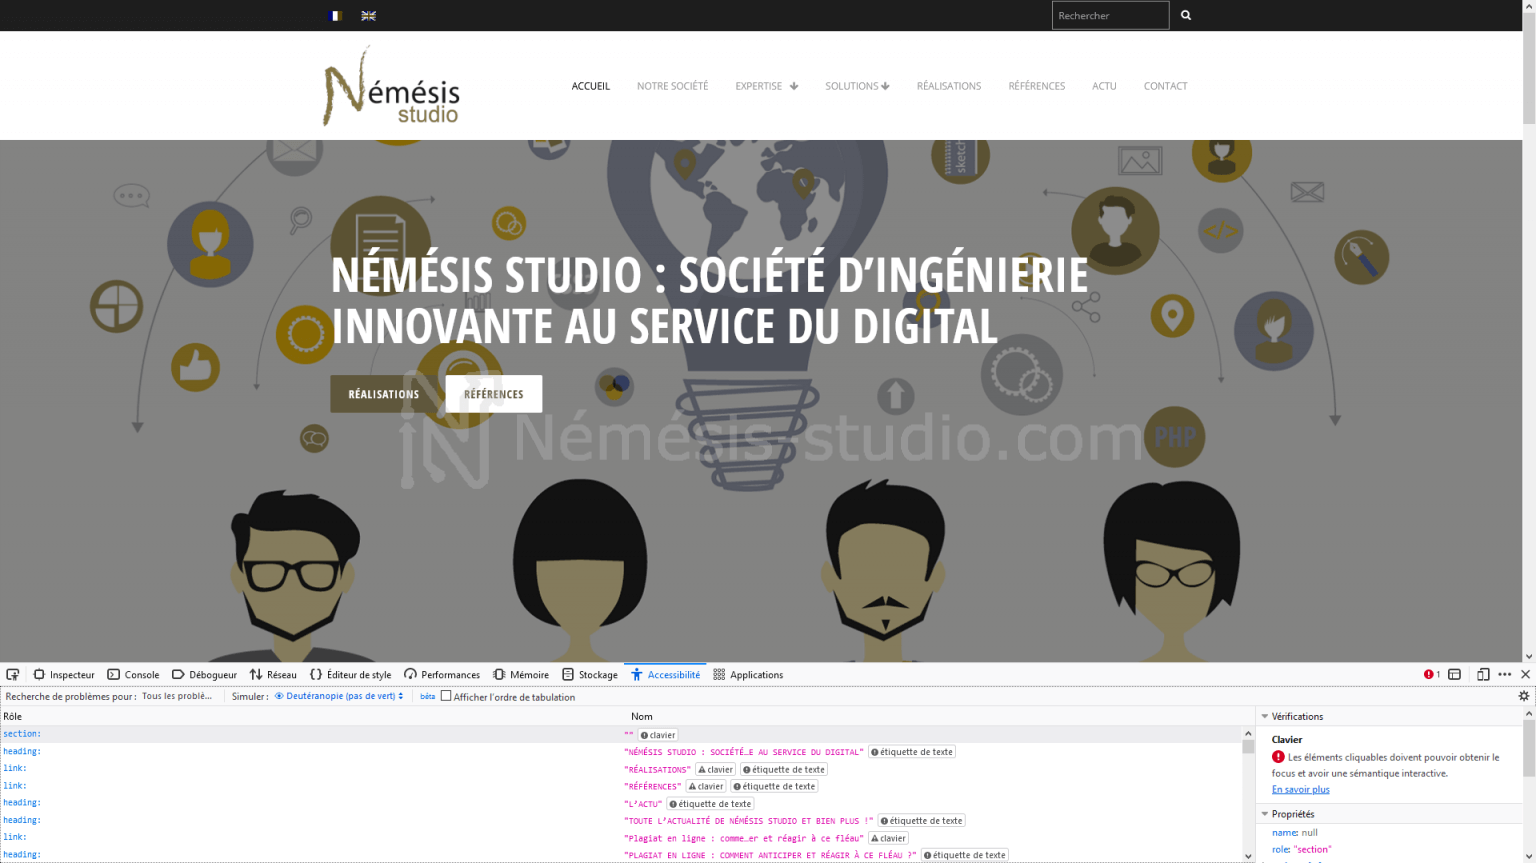Select the Débogueur panel icon

click(x=176, y=674)
